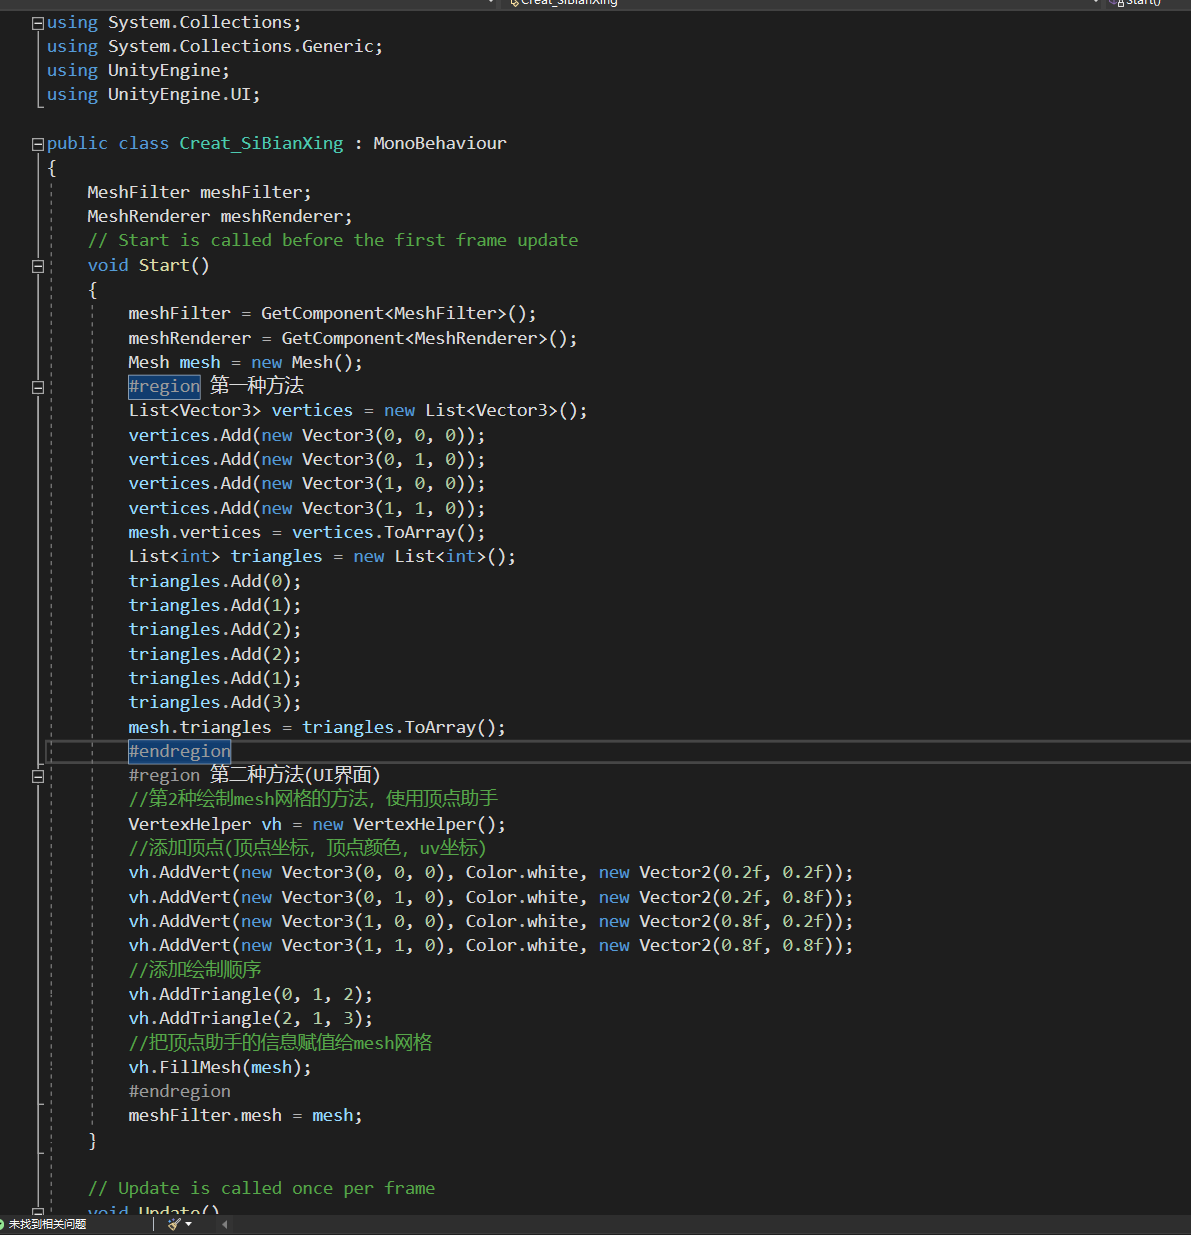Collapse the 第二种方法(UI界面) region
The image size is (1191, 1235).
click(38, 776)
